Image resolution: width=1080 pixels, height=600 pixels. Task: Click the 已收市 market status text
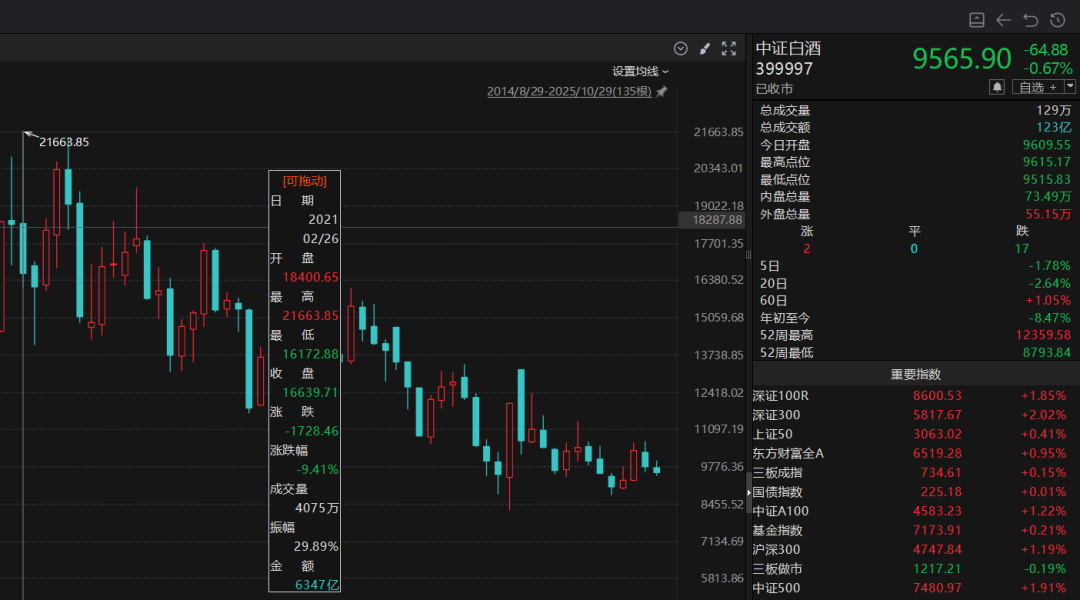774,89
